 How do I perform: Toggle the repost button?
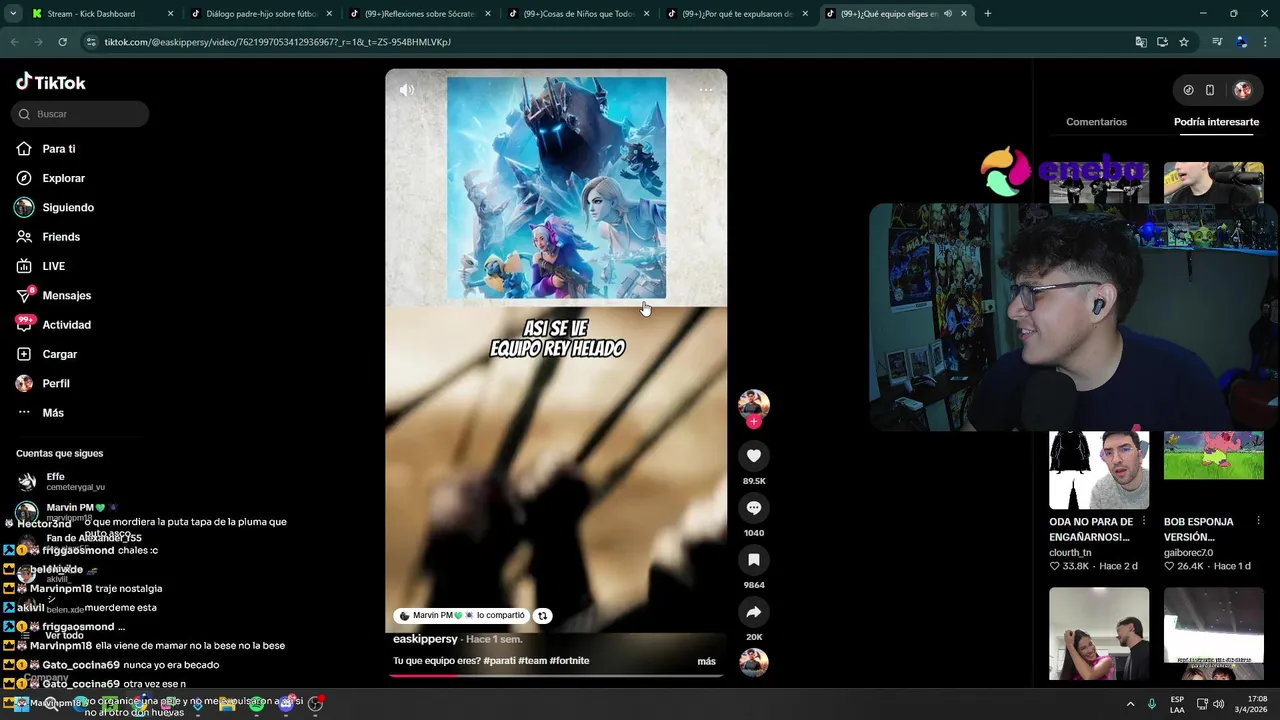coord(542,616)
